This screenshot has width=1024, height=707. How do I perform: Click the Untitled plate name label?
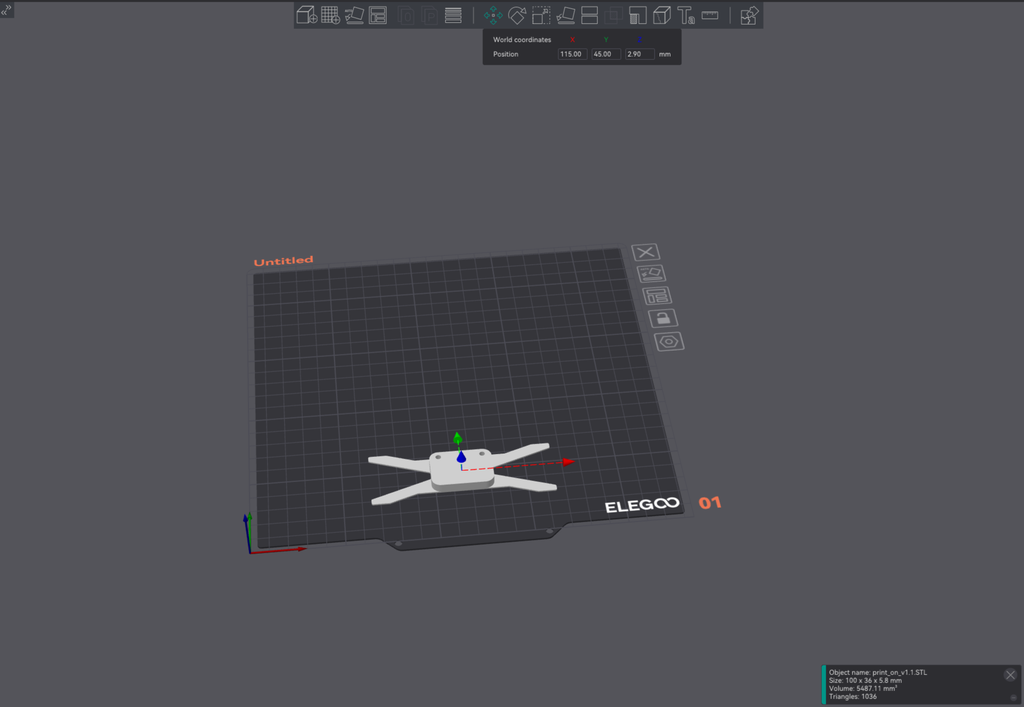(283, 261)
